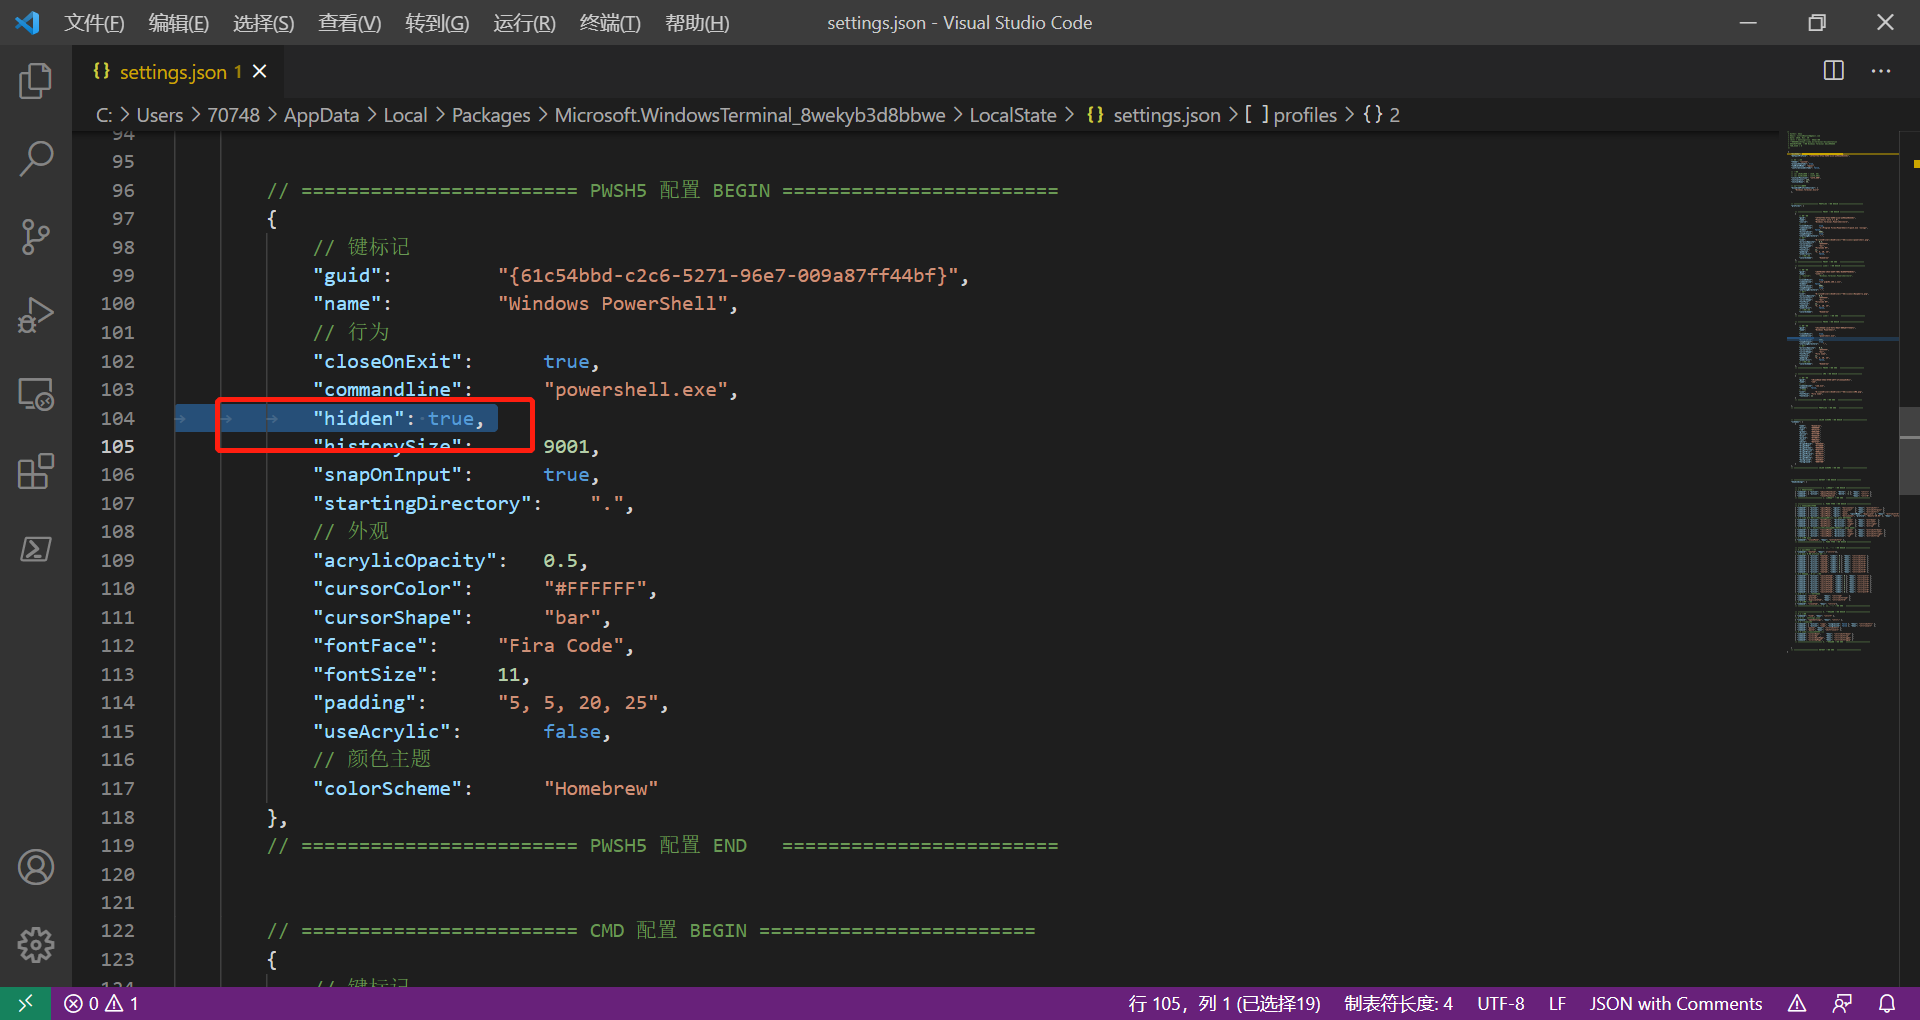1920x1020 pixels.
Task: Click the Local breadcrumb segment
Action: (405, 115)
